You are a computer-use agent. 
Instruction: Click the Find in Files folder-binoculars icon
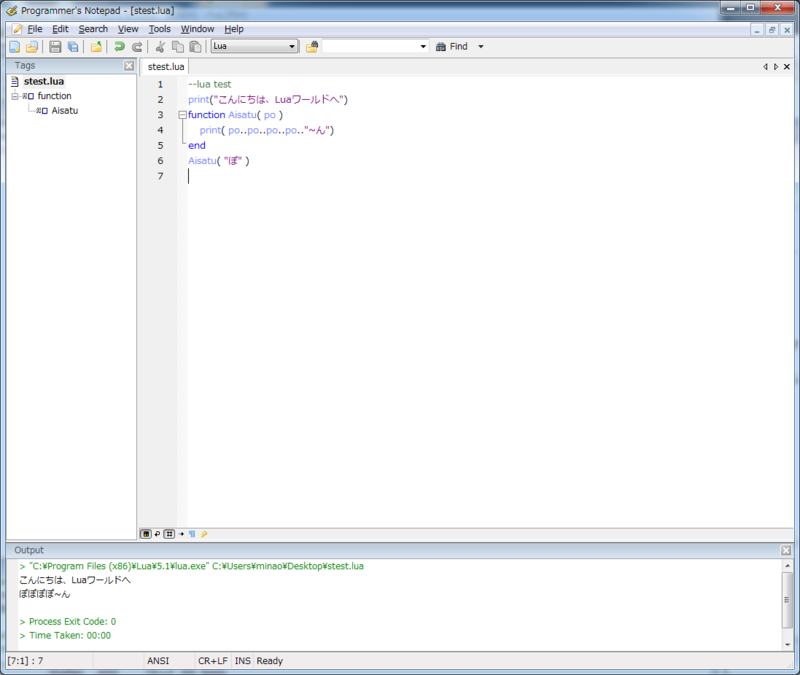[x=312, y=47]
